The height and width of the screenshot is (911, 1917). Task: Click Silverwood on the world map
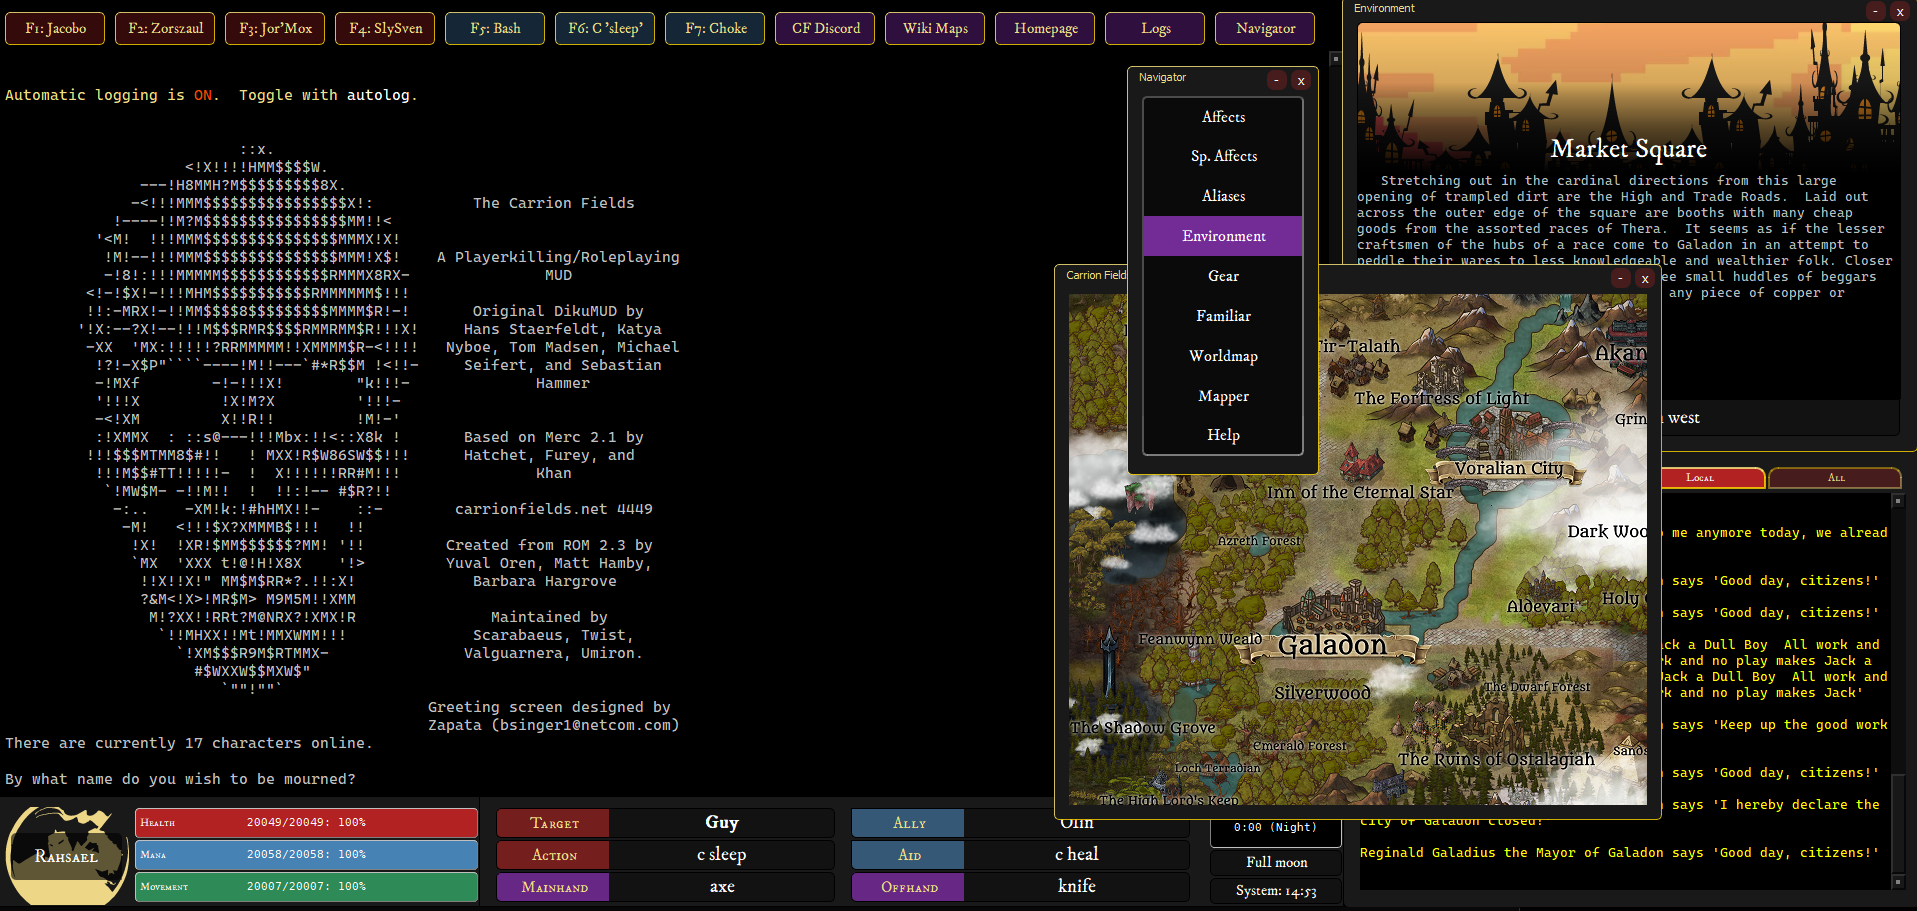click(x=1322, y=693)
